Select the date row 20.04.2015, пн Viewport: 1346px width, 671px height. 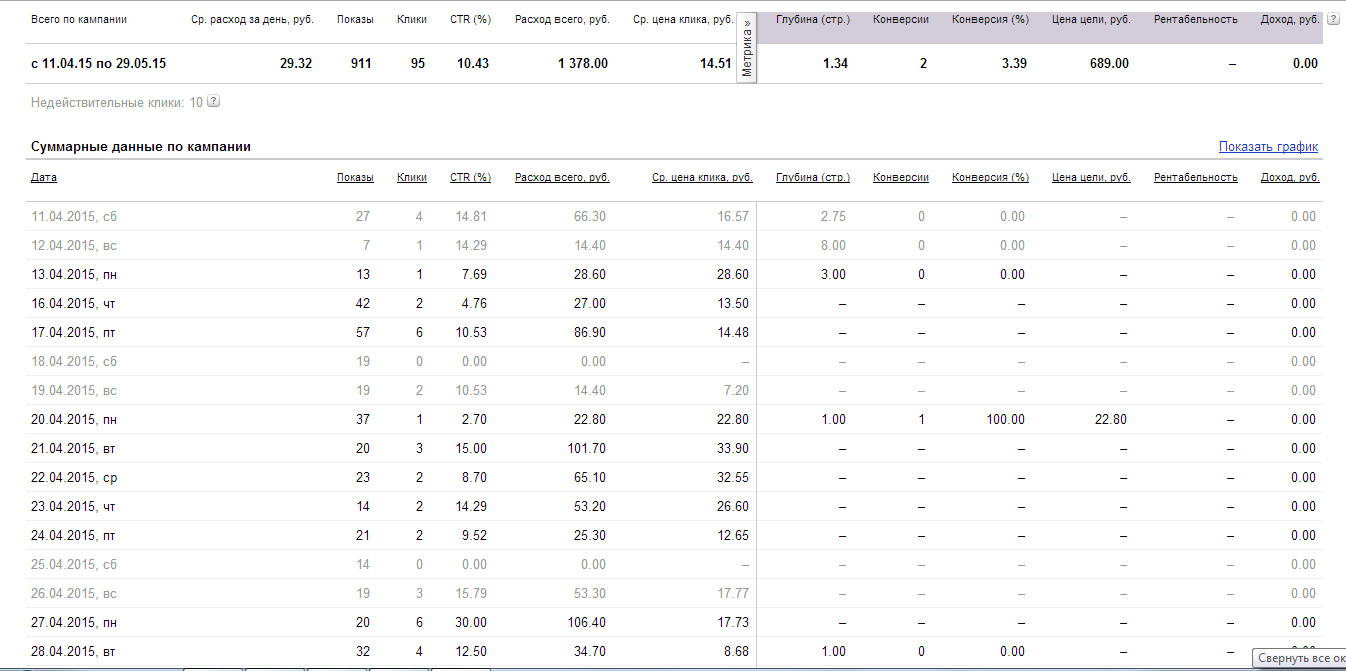coord(74,420)
